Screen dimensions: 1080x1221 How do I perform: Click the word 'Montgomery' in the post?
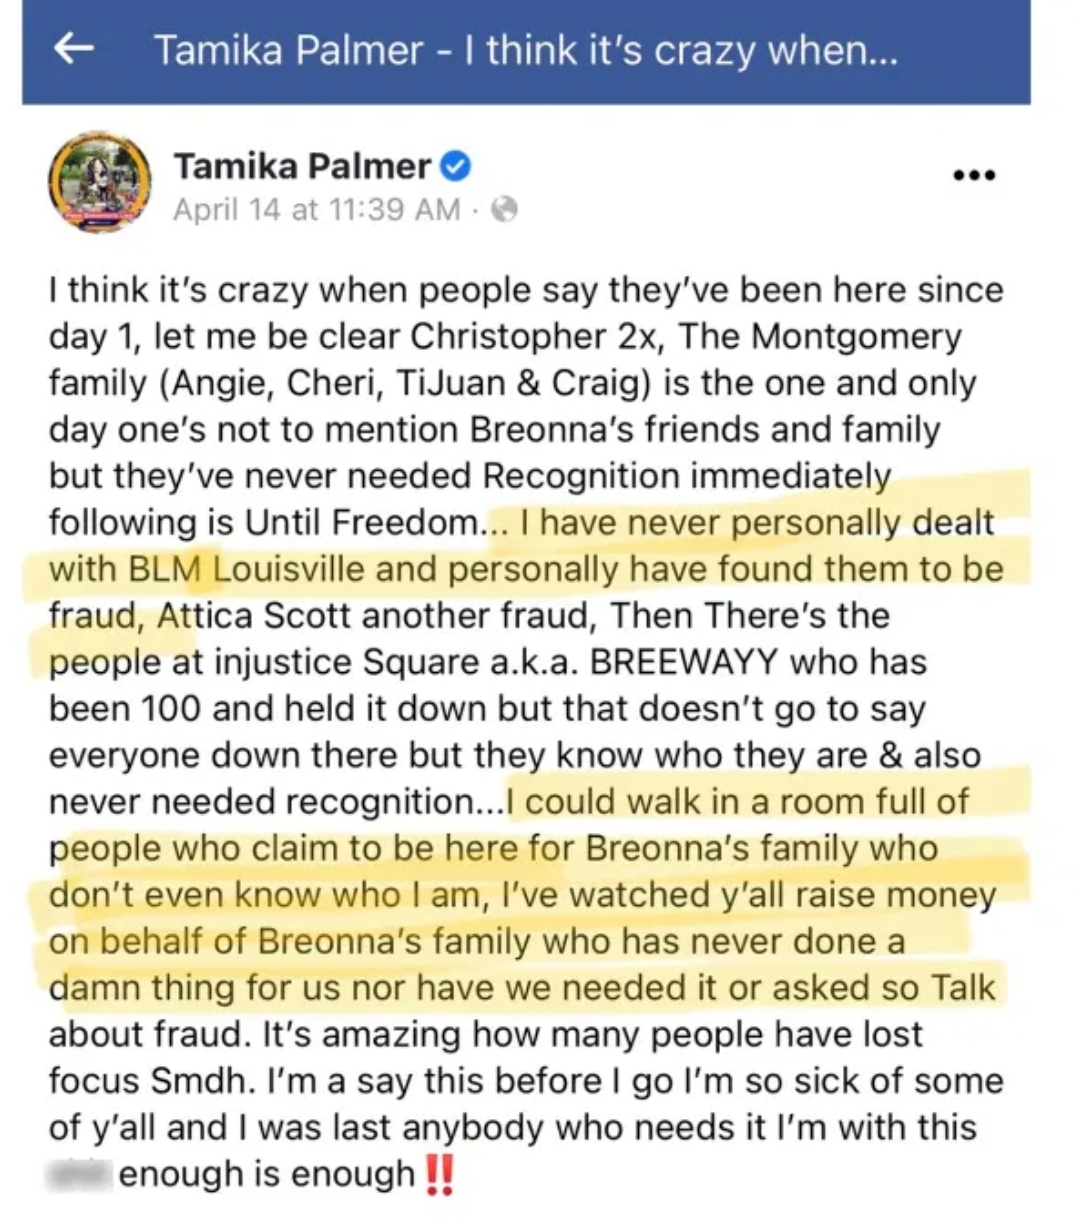tap(856, 337)
